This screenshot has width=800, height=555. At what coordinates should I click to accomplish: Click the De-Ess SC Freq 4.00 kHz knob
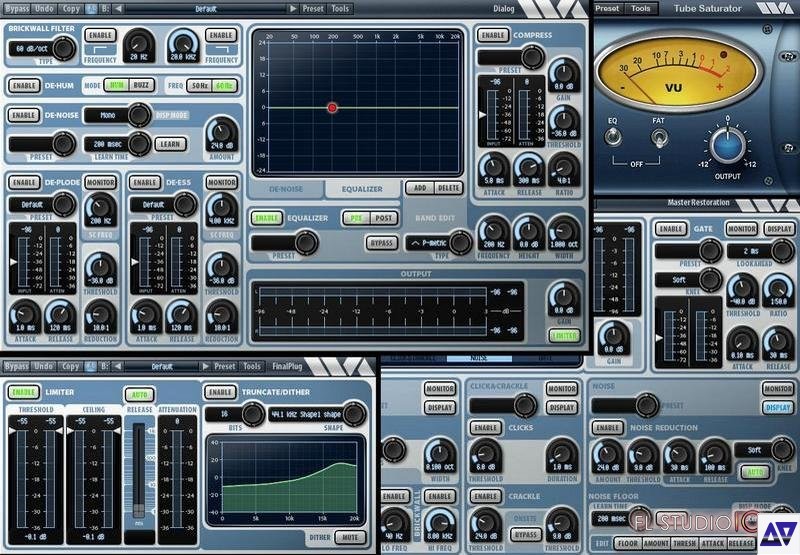click(221, 210)
